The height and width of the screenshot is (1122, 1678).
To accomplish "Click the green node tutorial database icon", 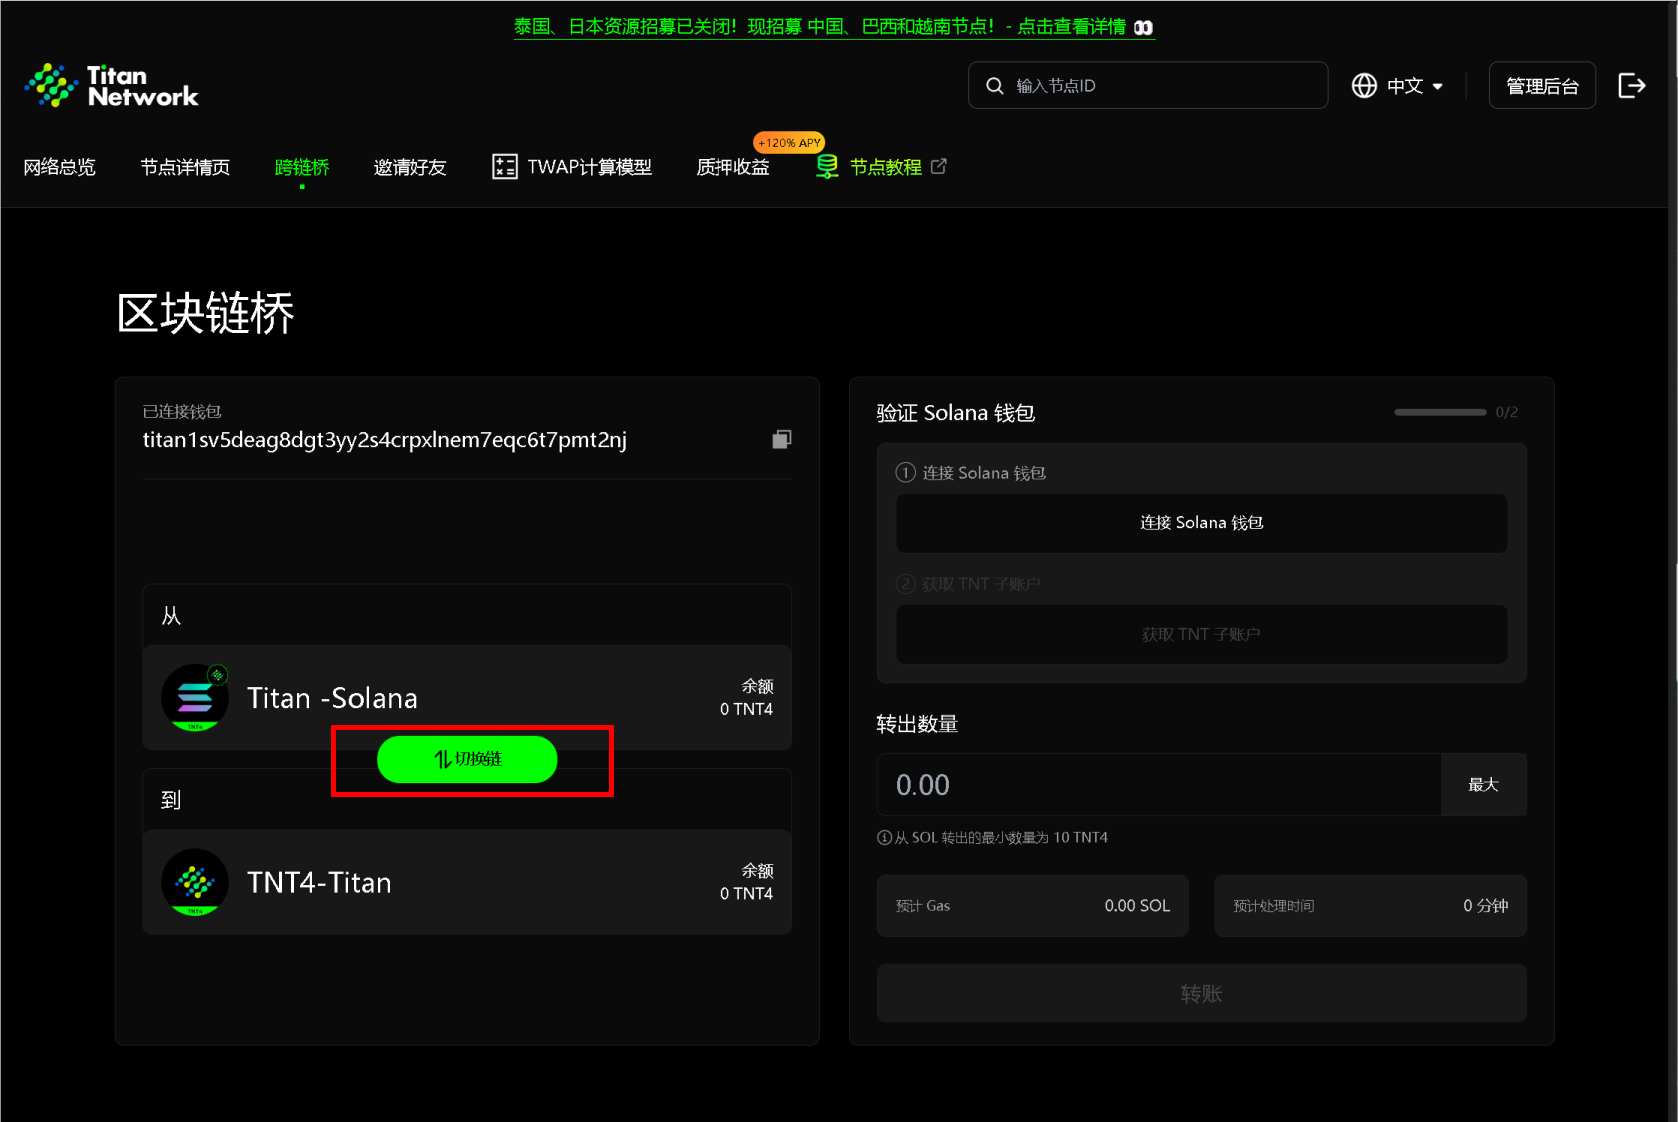I will point(827,167).
